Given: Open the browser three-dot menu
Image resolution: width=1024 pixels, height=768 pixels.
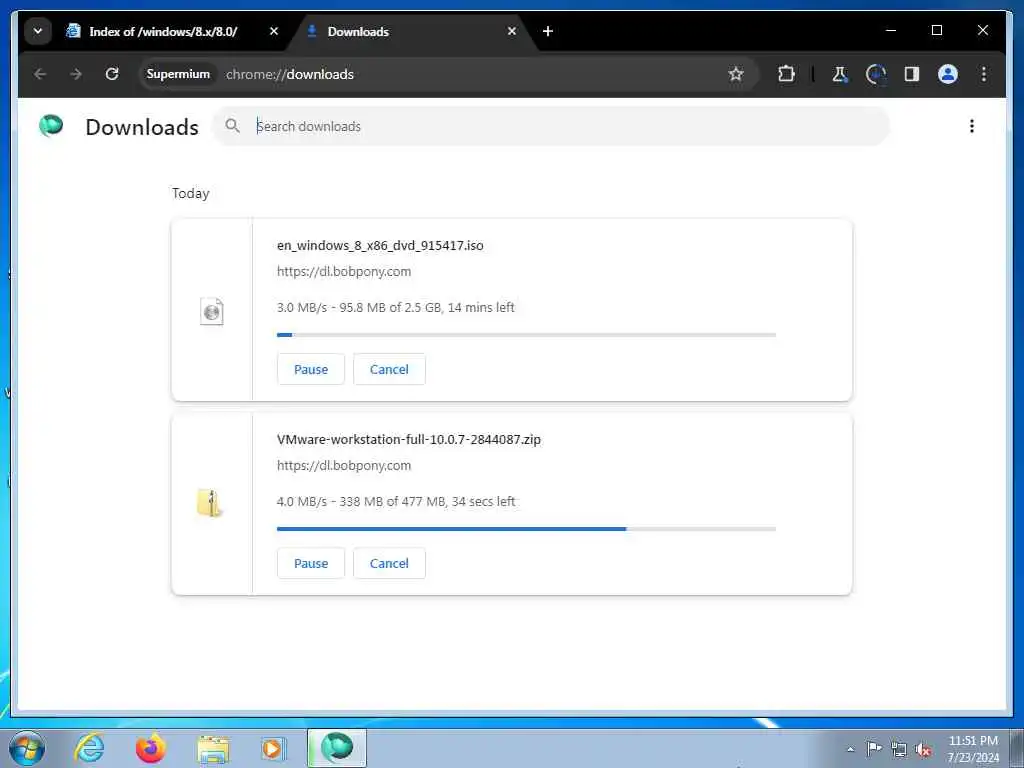Looking at the screenshot, I should pos(984,74).
